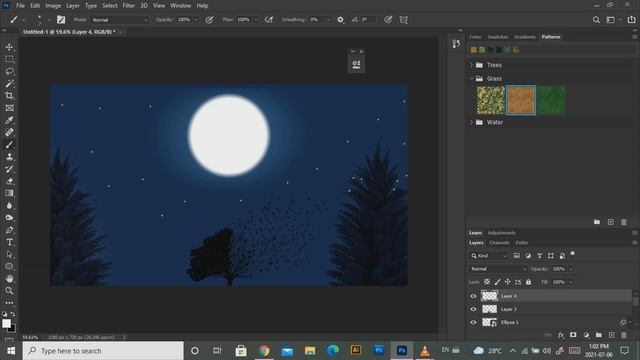Open the Window menu

[x=180, y=6]
